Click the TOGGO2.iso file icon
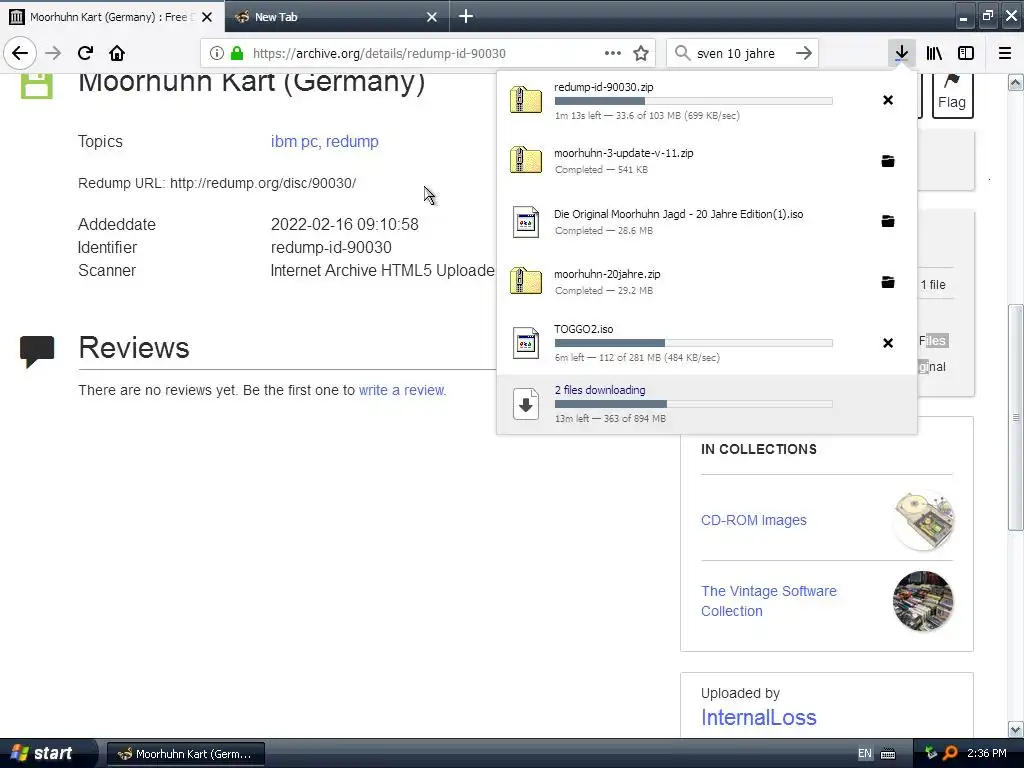This screenshot has height=768, width=1024. [526, 343]
